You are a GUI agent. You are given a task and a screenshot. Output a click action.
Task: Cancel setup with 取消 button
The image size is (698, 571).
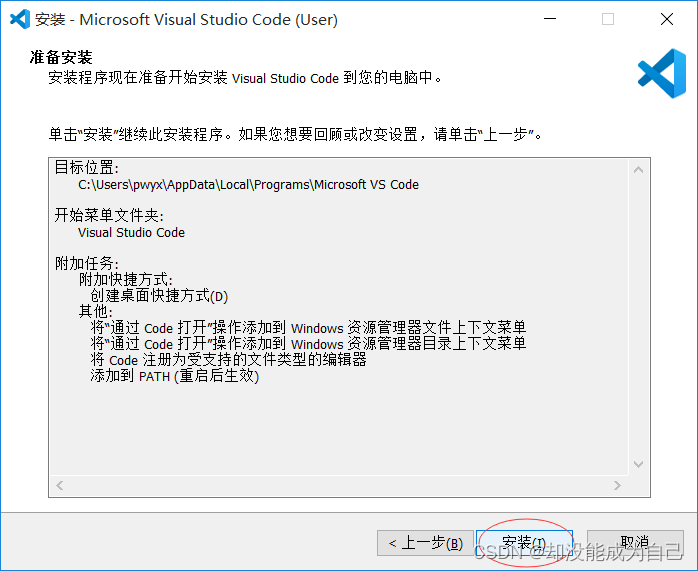coord(635,543)
